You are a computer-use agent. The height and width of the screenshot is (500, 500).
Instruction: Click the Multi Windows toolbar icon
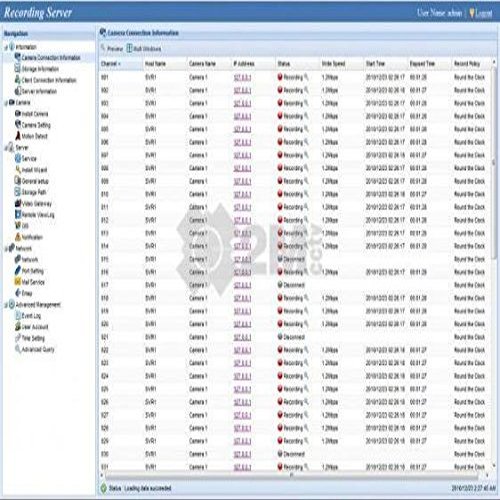(x=129, y=48)
